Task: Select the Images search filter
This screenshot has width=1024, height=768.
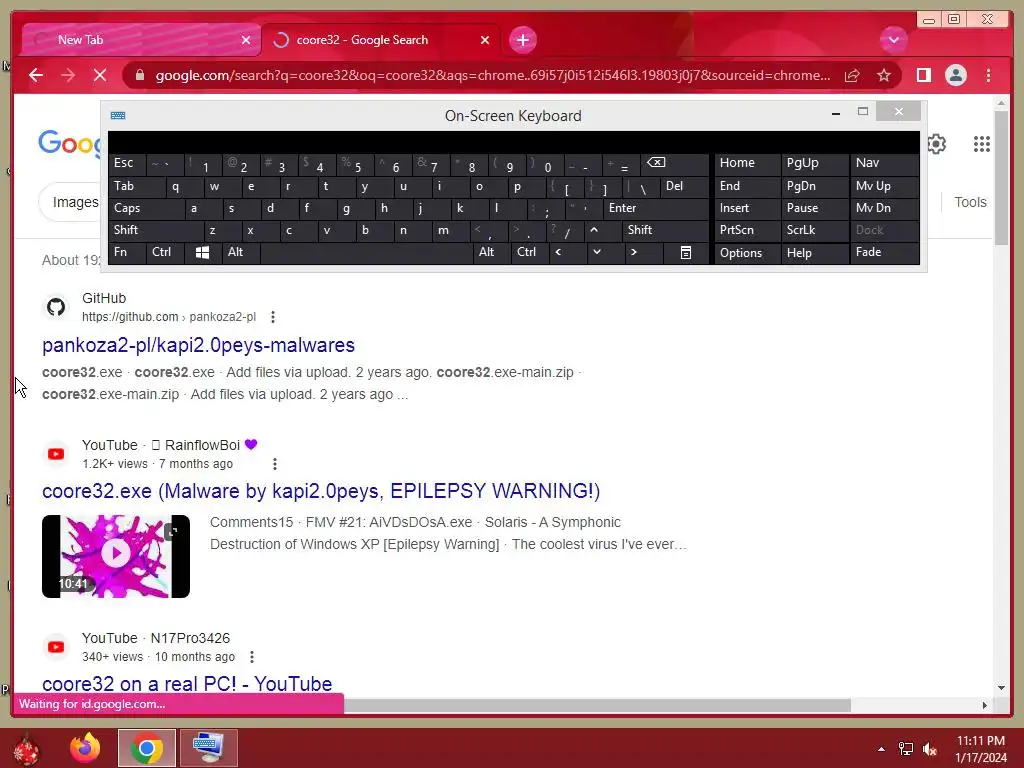Action: tap(75, 202)
